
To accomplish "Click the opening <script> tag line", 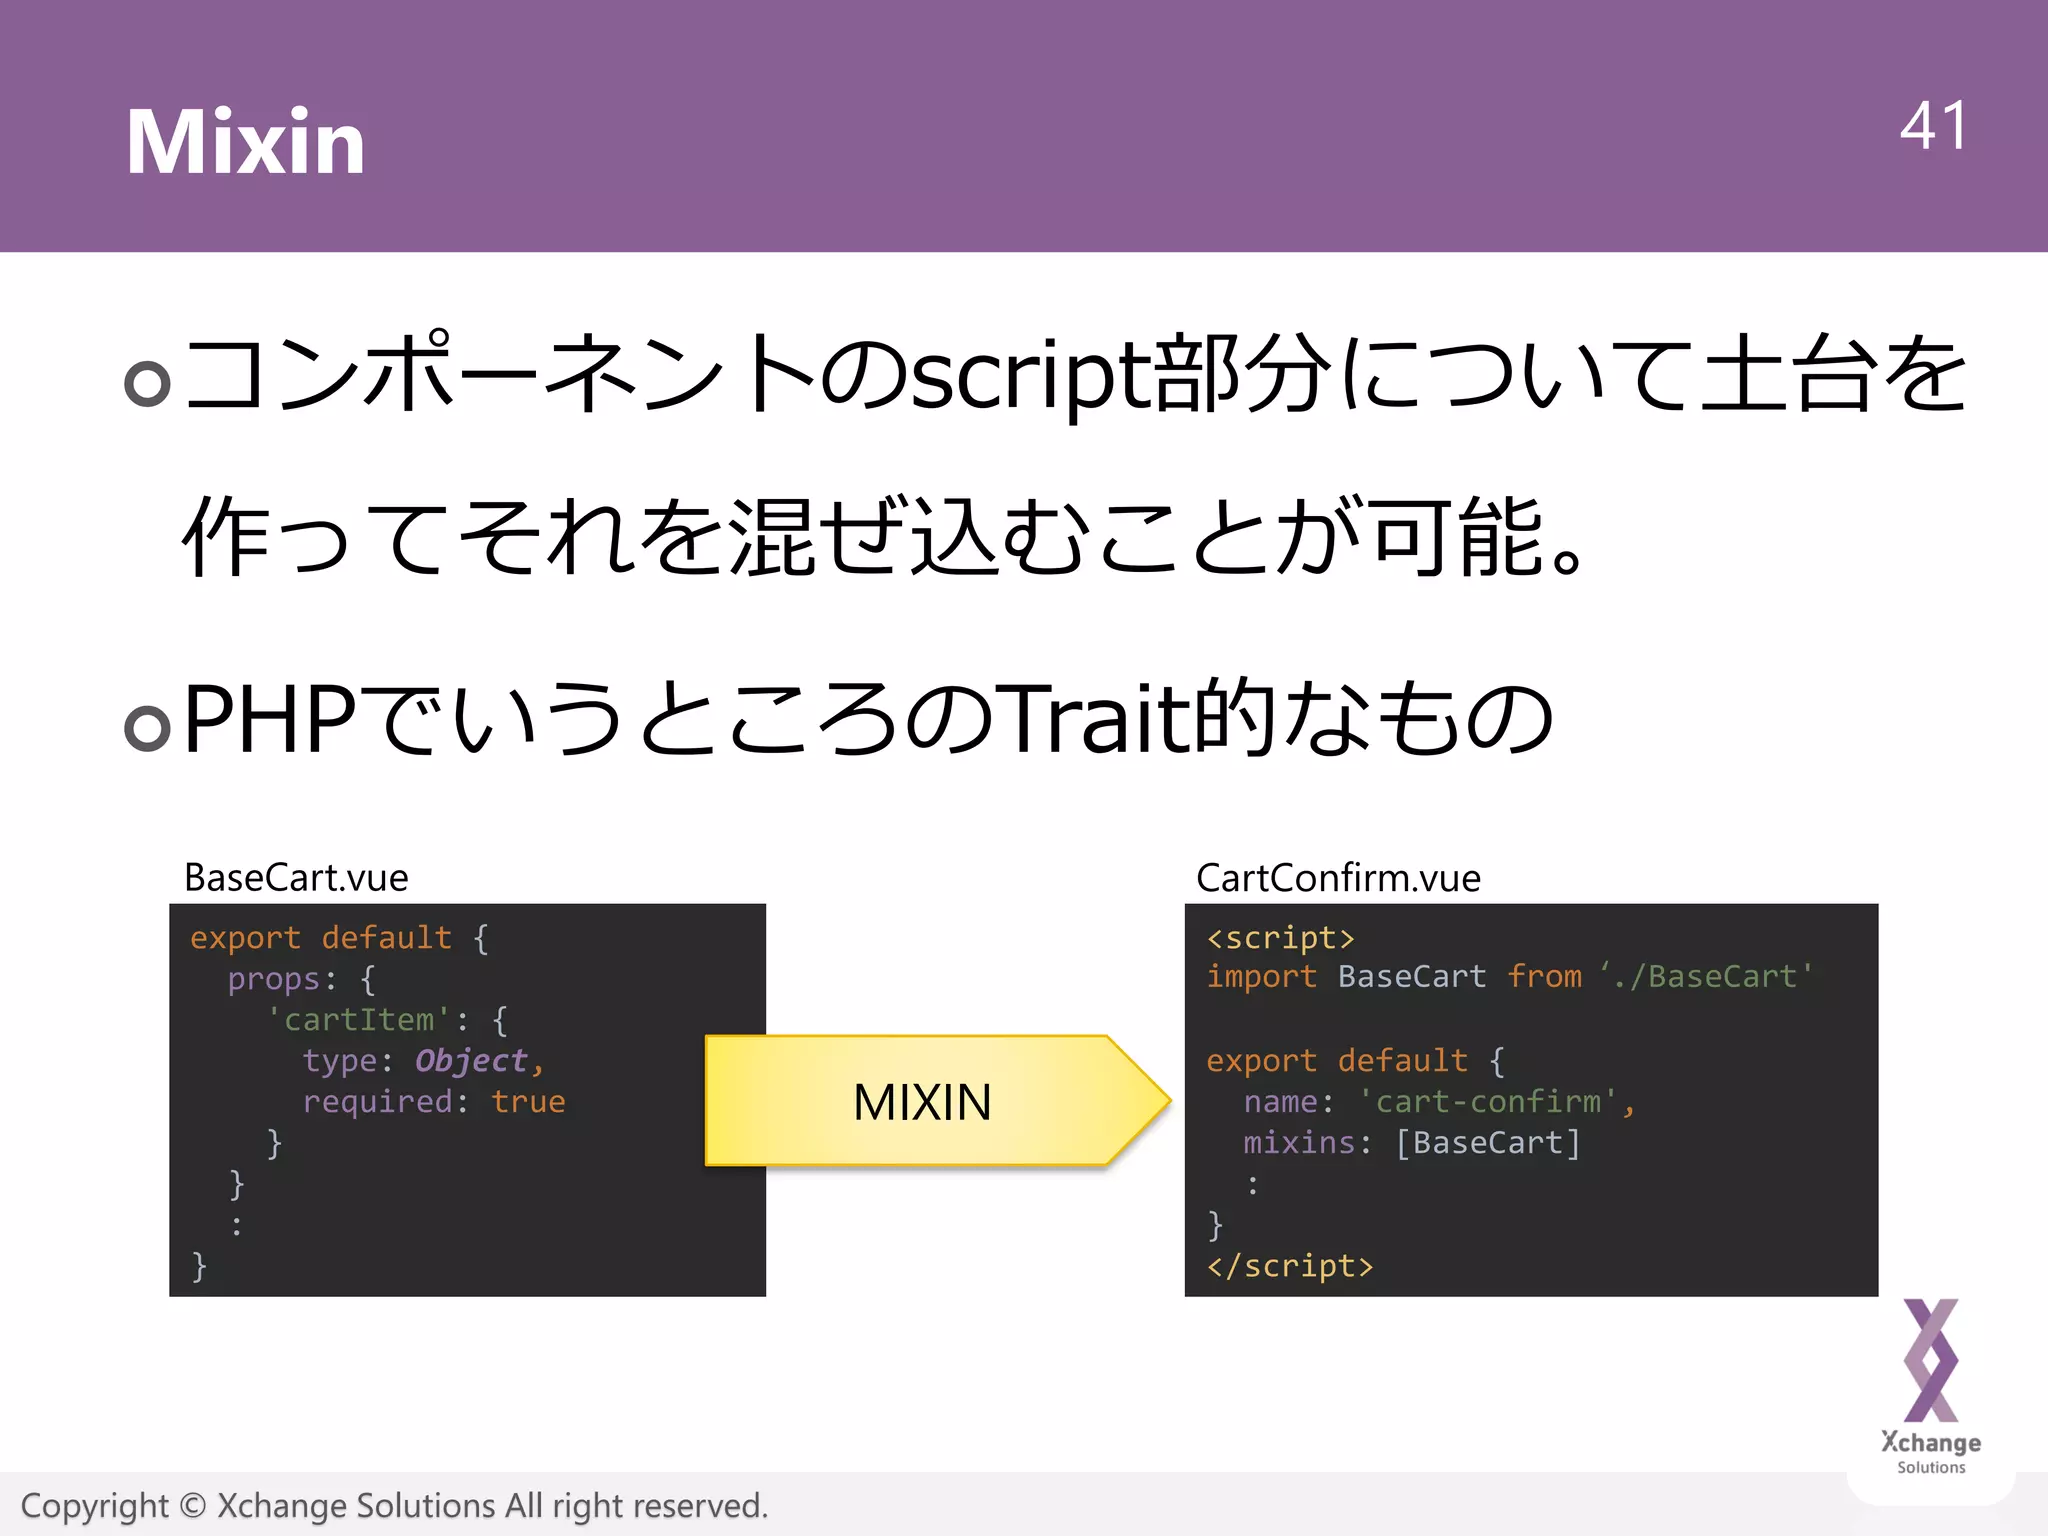I will (x=1280, y=938).
